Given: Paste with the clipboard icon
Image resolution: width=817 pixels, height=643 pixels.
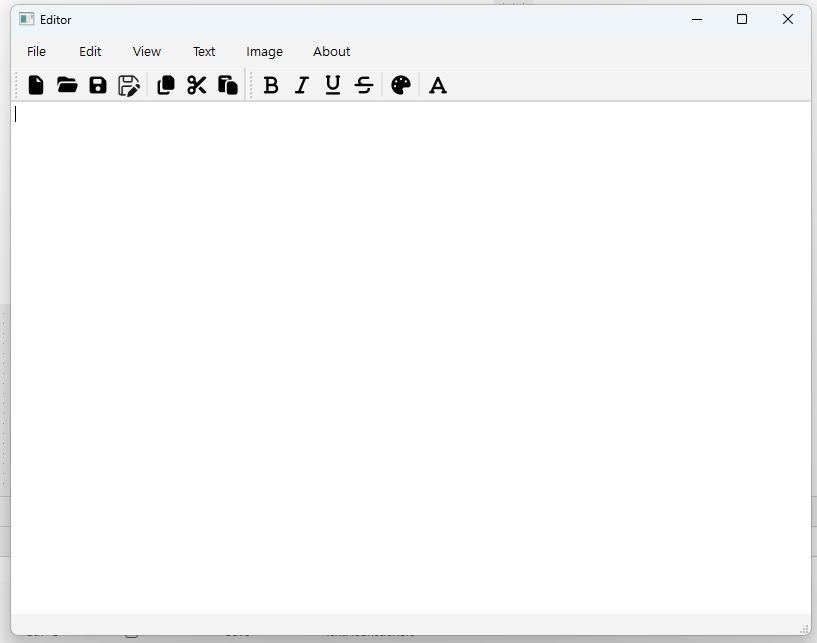Looking at the screenshot, I should pyautogui.click(x=228, y=86).
